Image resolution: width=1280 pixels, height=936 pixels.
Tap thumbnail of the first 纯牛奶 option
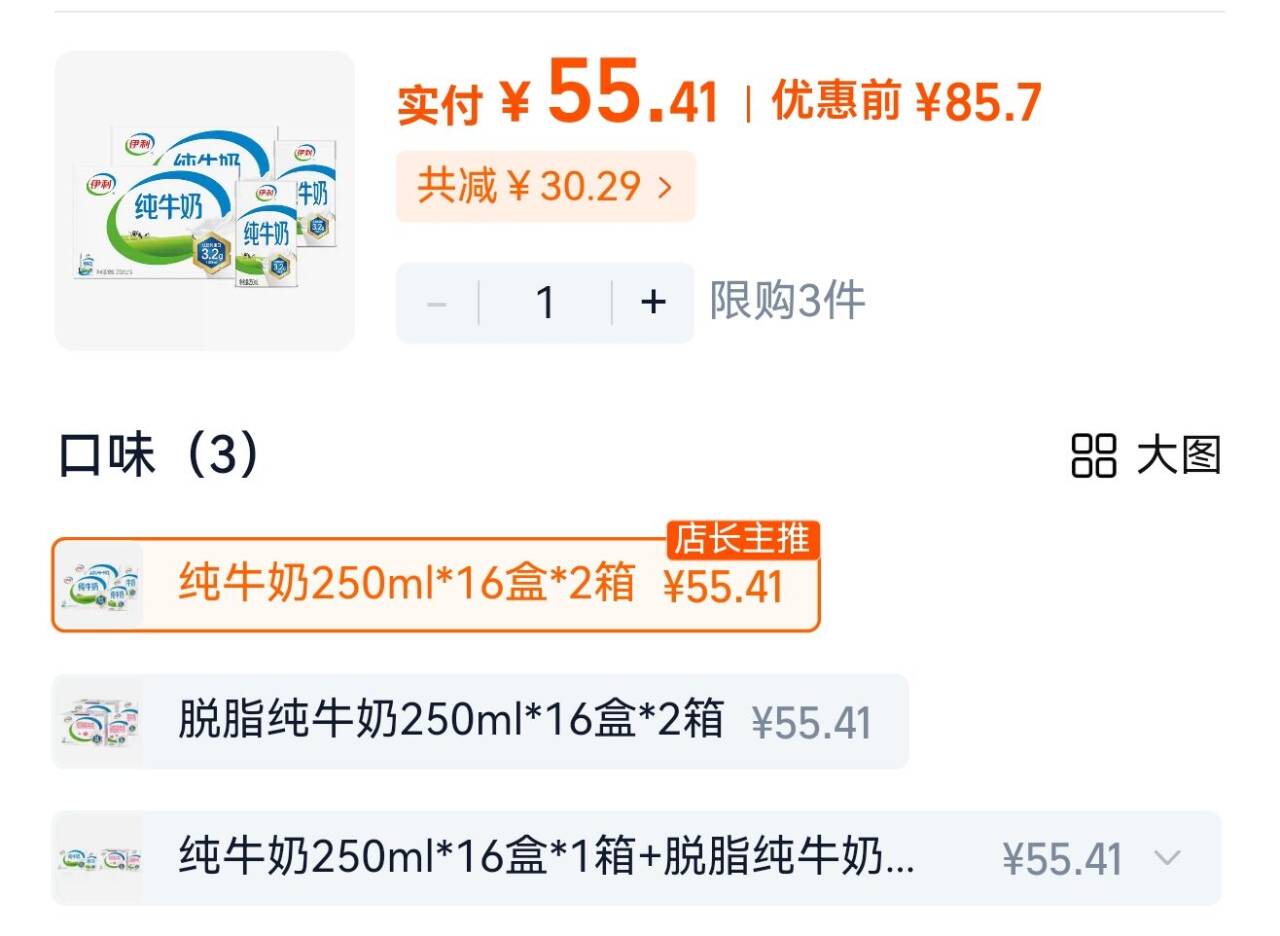[98, 585]
